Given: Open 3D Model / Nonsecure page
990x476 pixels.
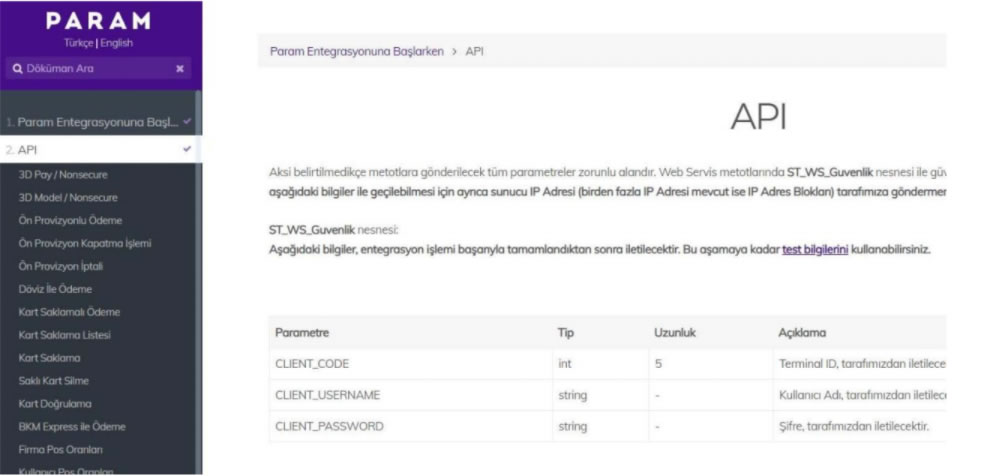Looking at the screenshot, I should 68,198.
